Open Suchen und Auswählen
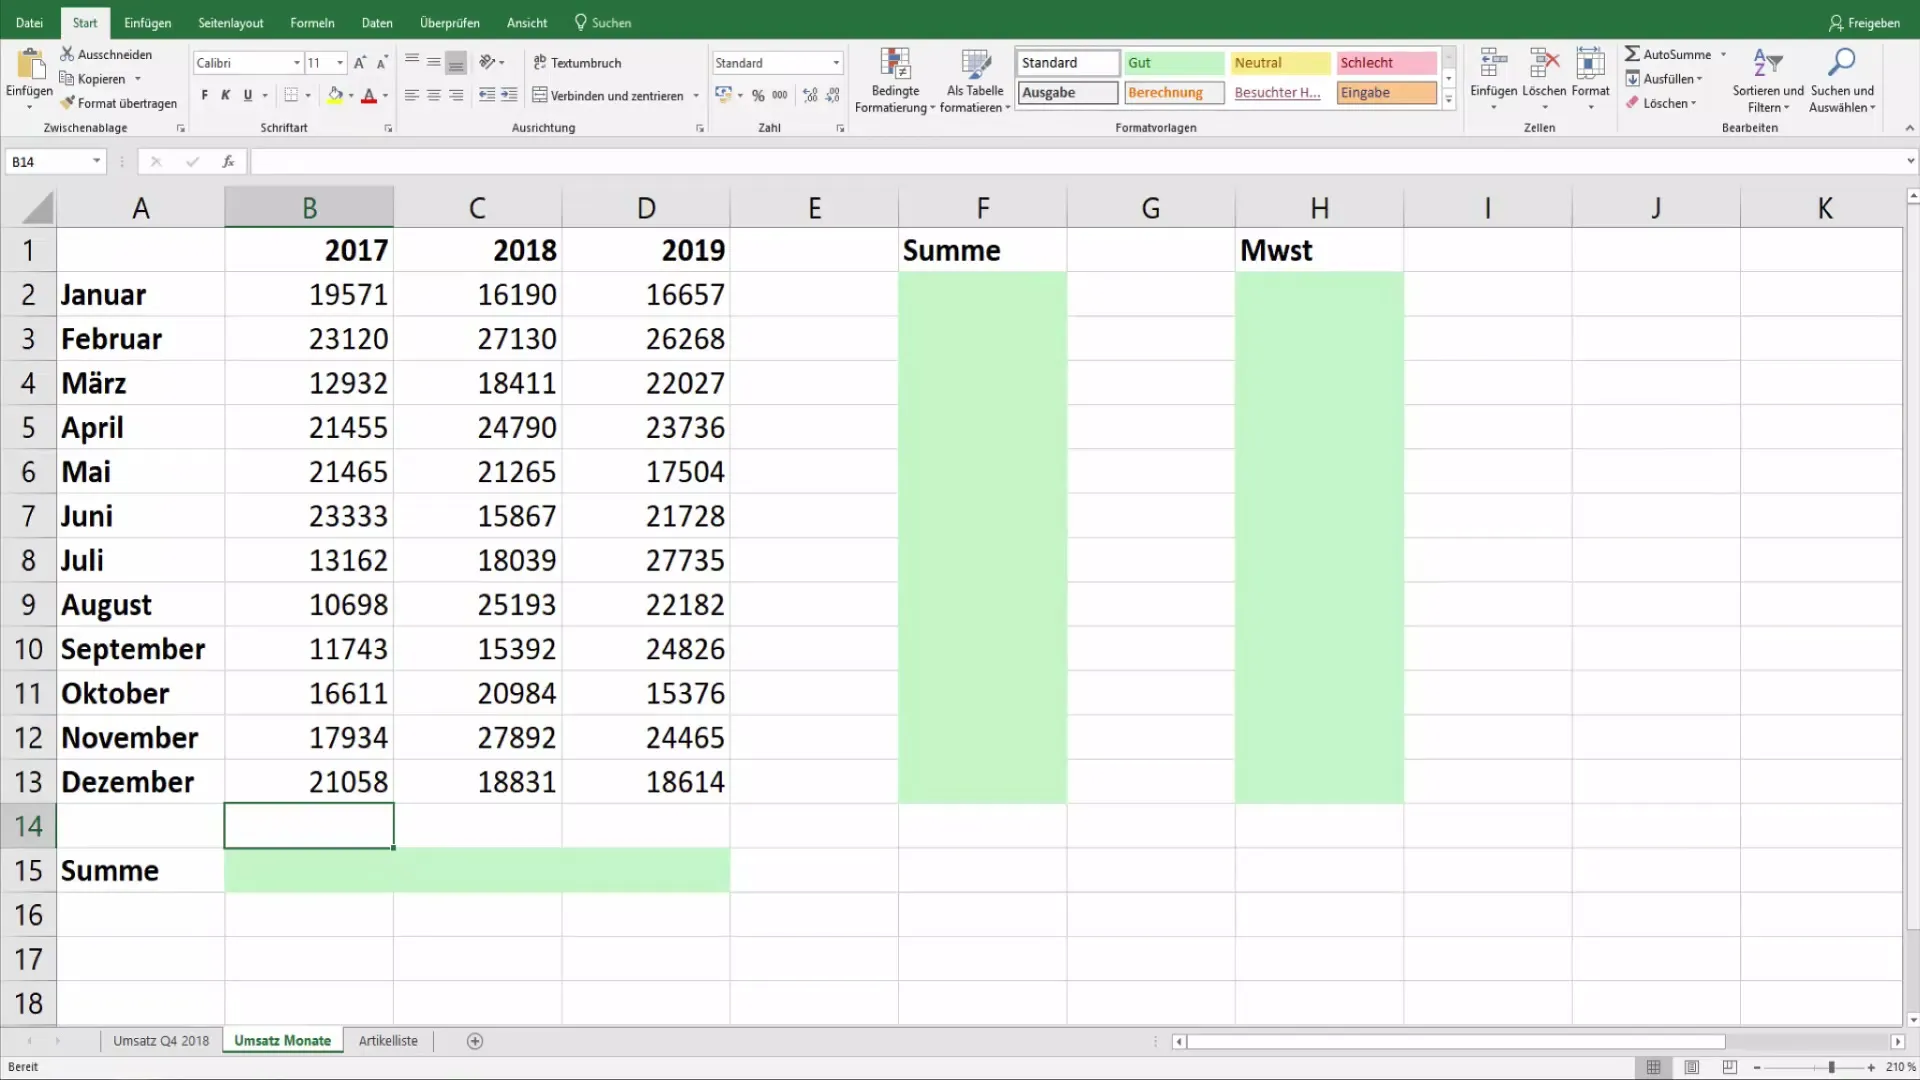 pos(1842,80)
